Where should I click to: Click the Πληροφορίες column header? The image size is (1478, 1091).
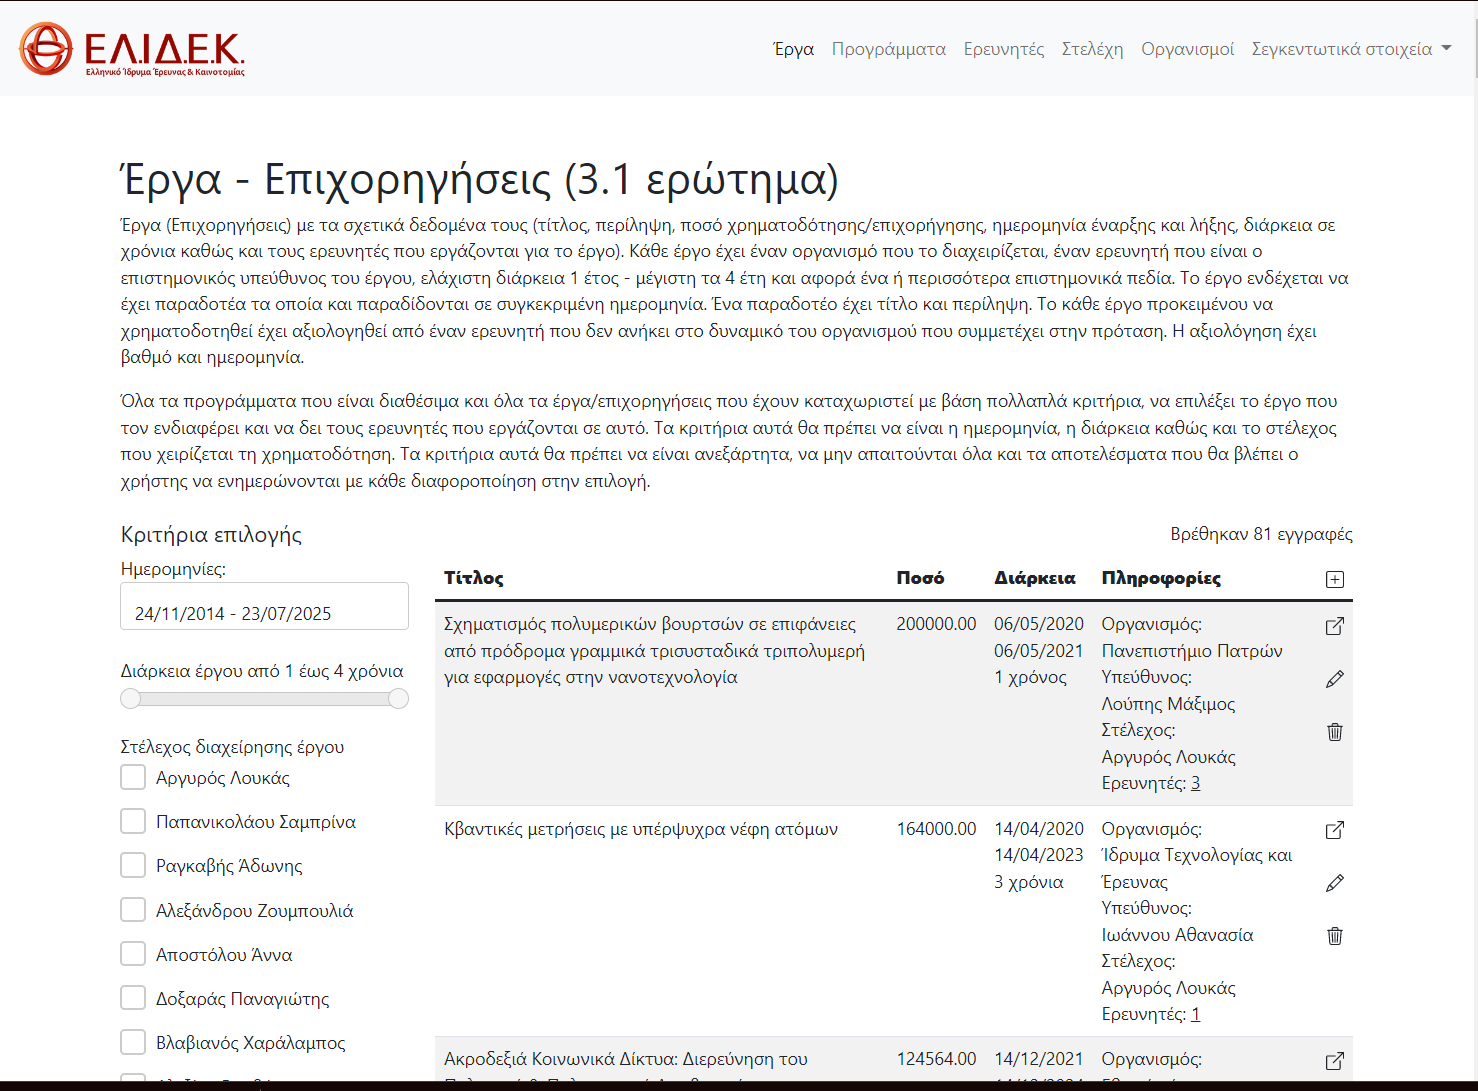tap(1161, 578)
